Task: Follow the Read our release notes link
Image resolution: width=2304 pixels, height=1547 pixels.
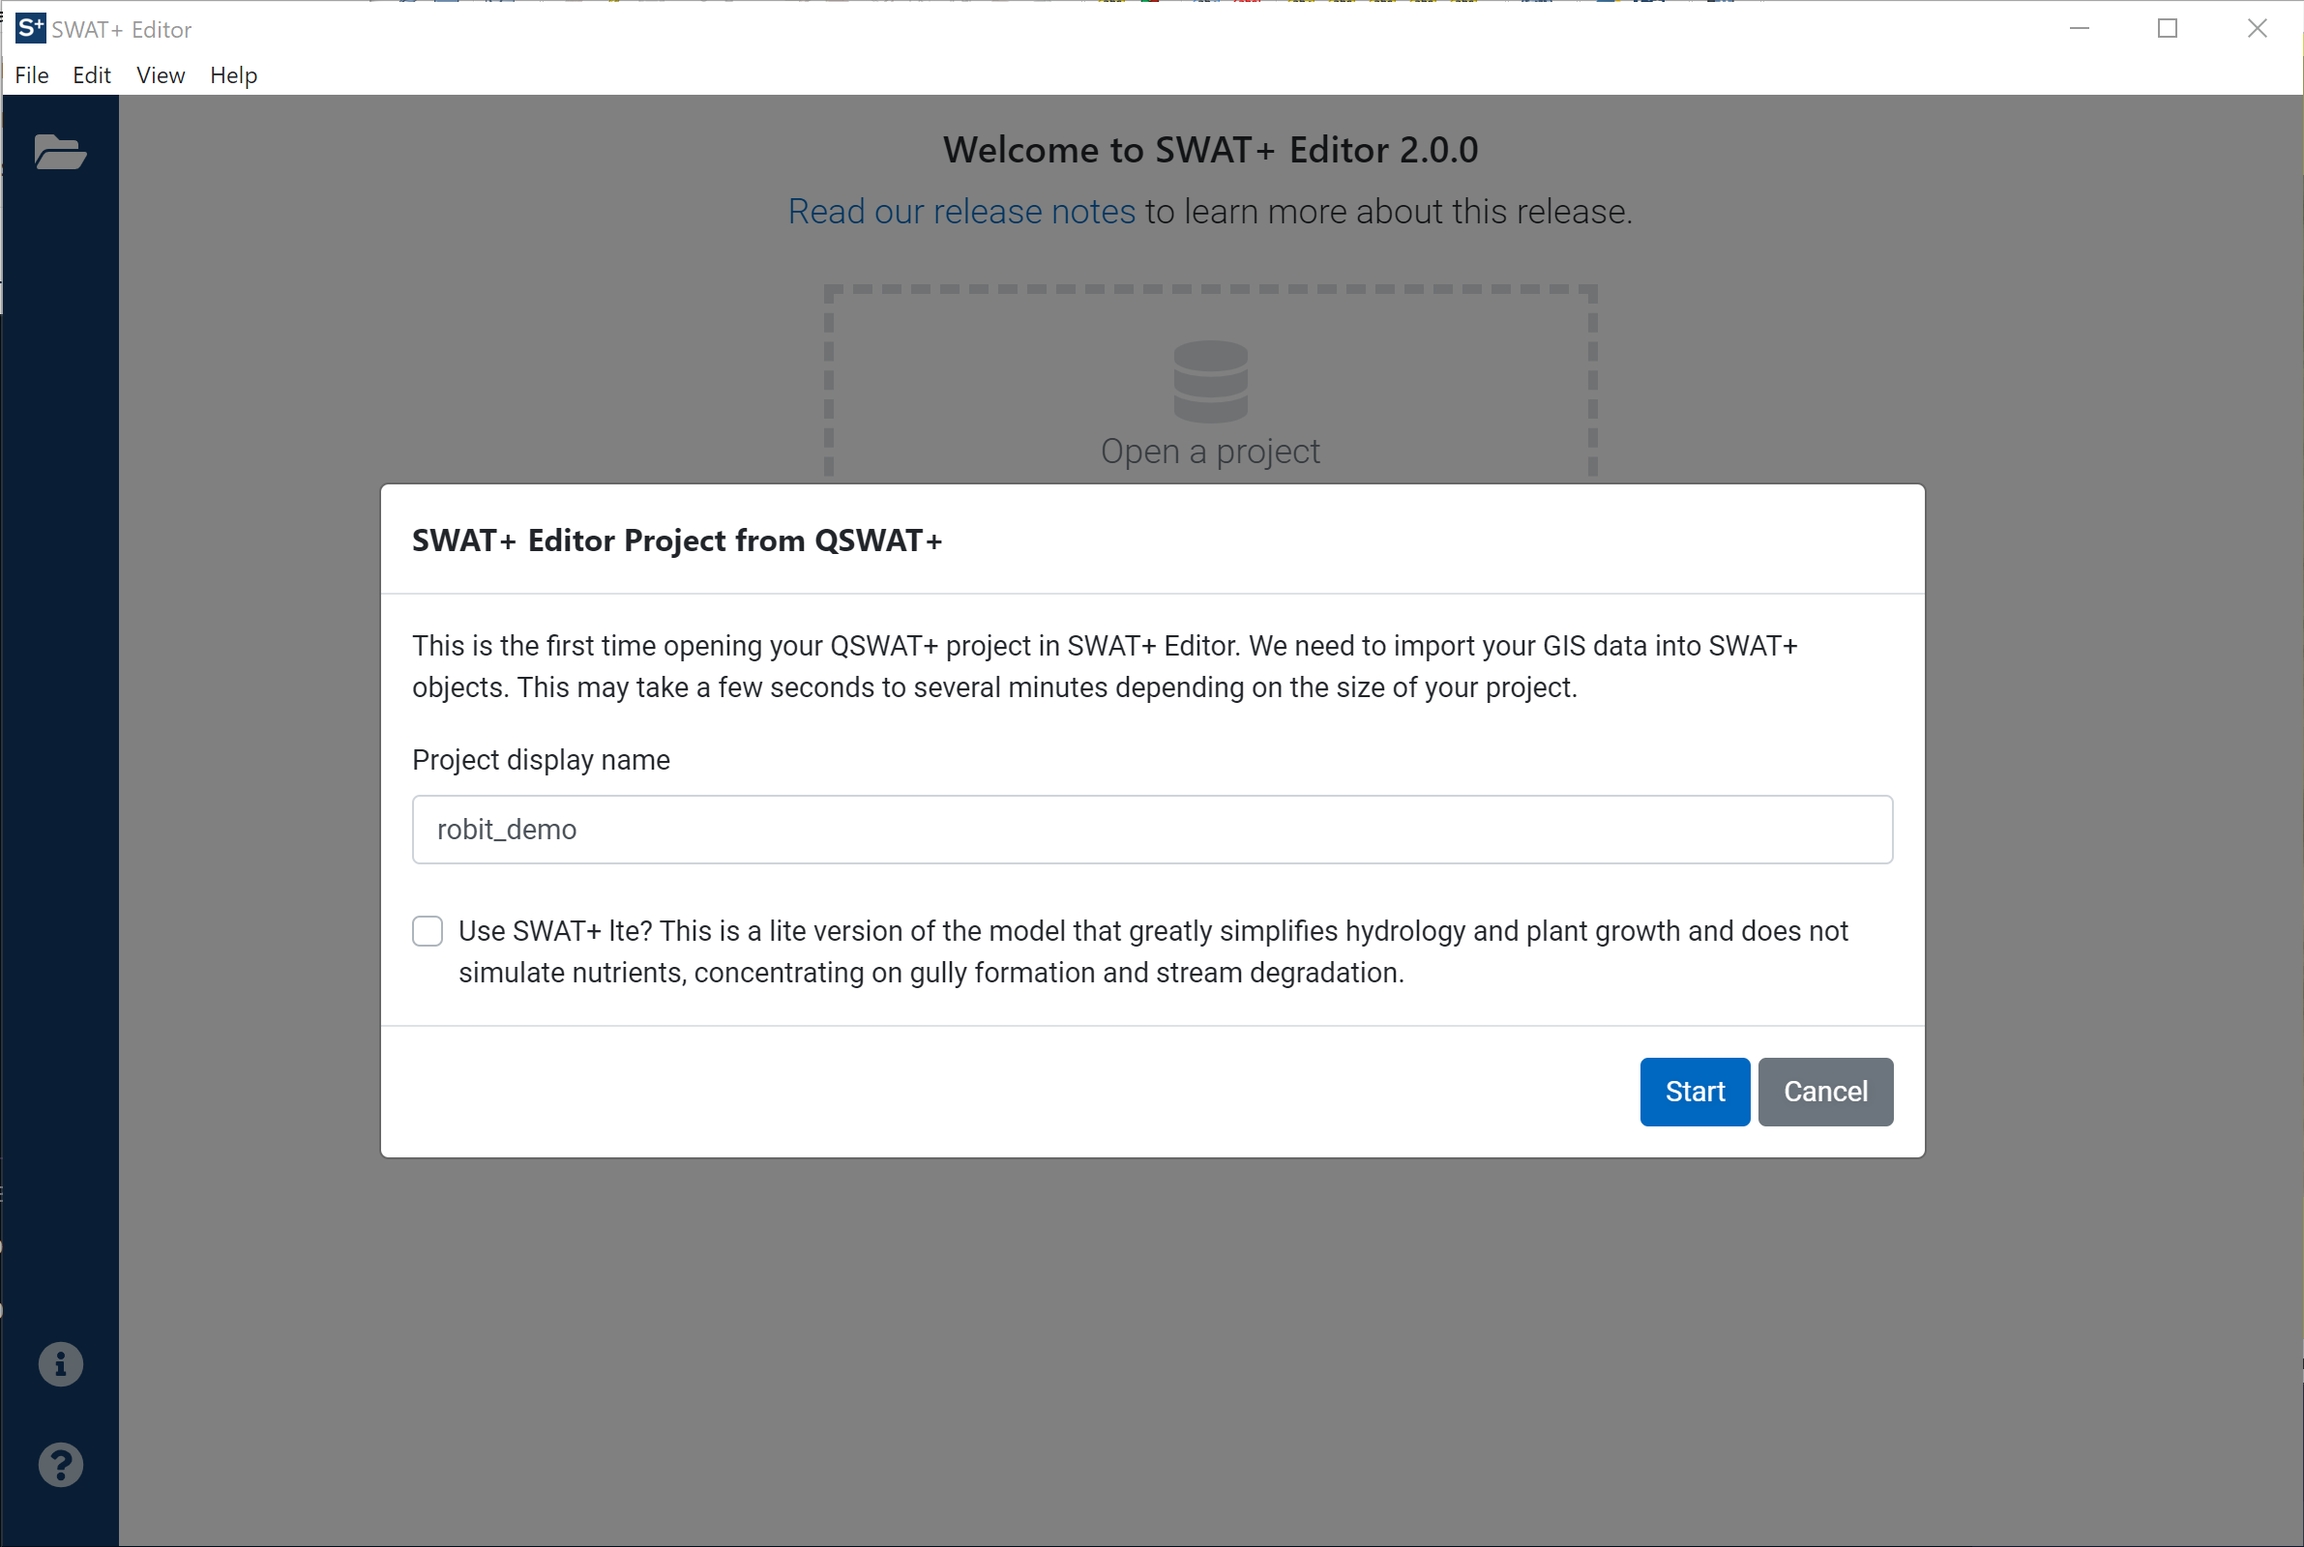Action: point(961,211)
